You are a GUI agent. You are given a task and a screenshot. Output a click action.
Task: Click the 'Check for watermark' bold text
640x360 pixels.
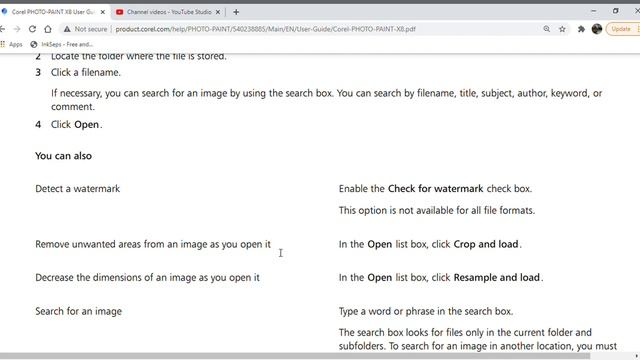coord(436,189)
